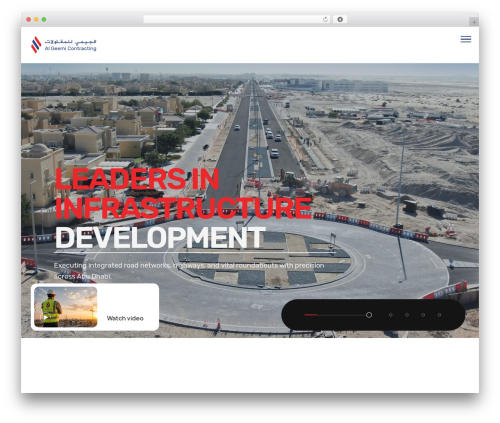Reload the page with the refresh icon
This screenshot has height=423, width=500.
click(x=325, y=20)
